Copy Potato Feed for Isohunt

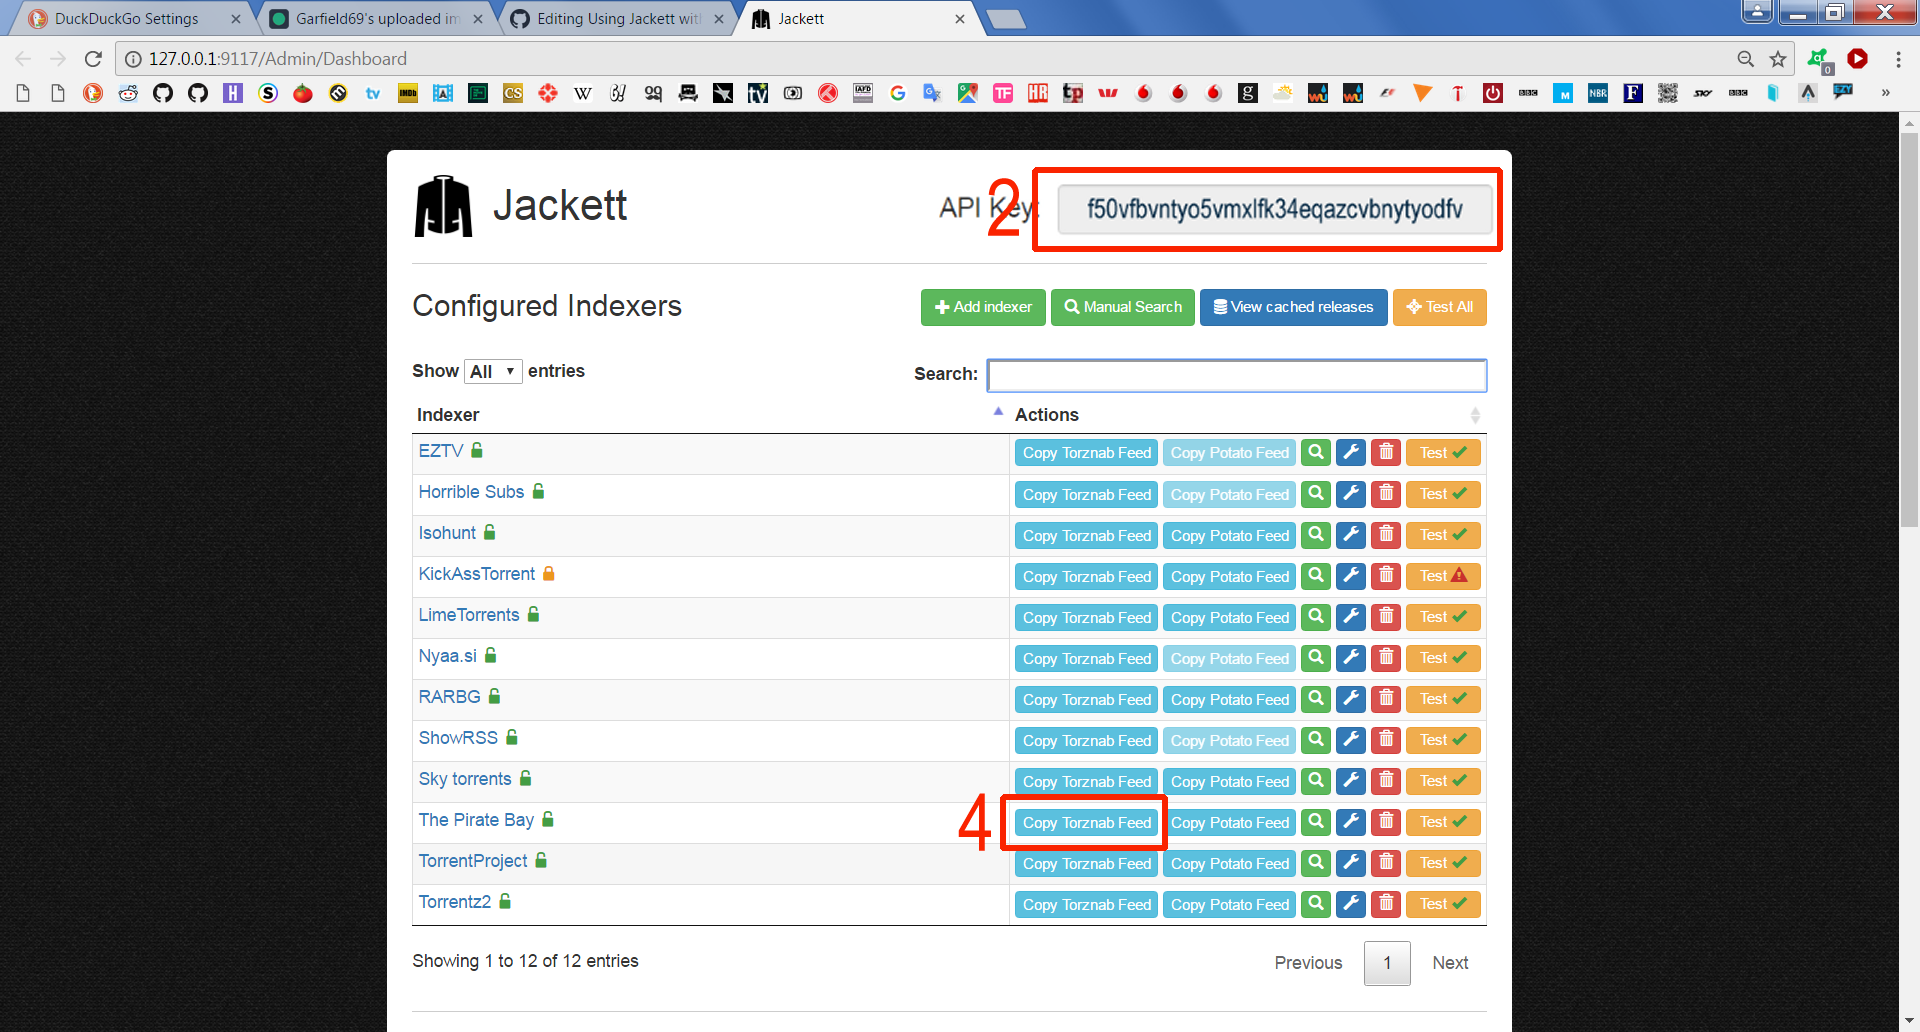pos(1229,535)
